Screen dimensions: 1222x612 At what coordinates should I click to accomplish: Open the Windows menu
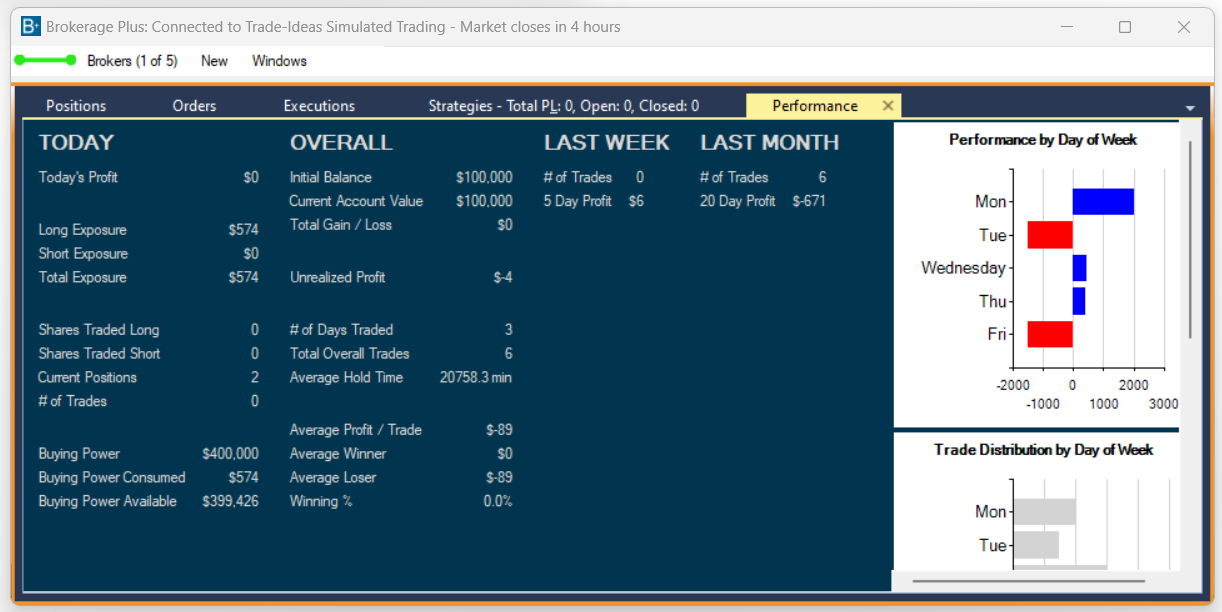279,61
